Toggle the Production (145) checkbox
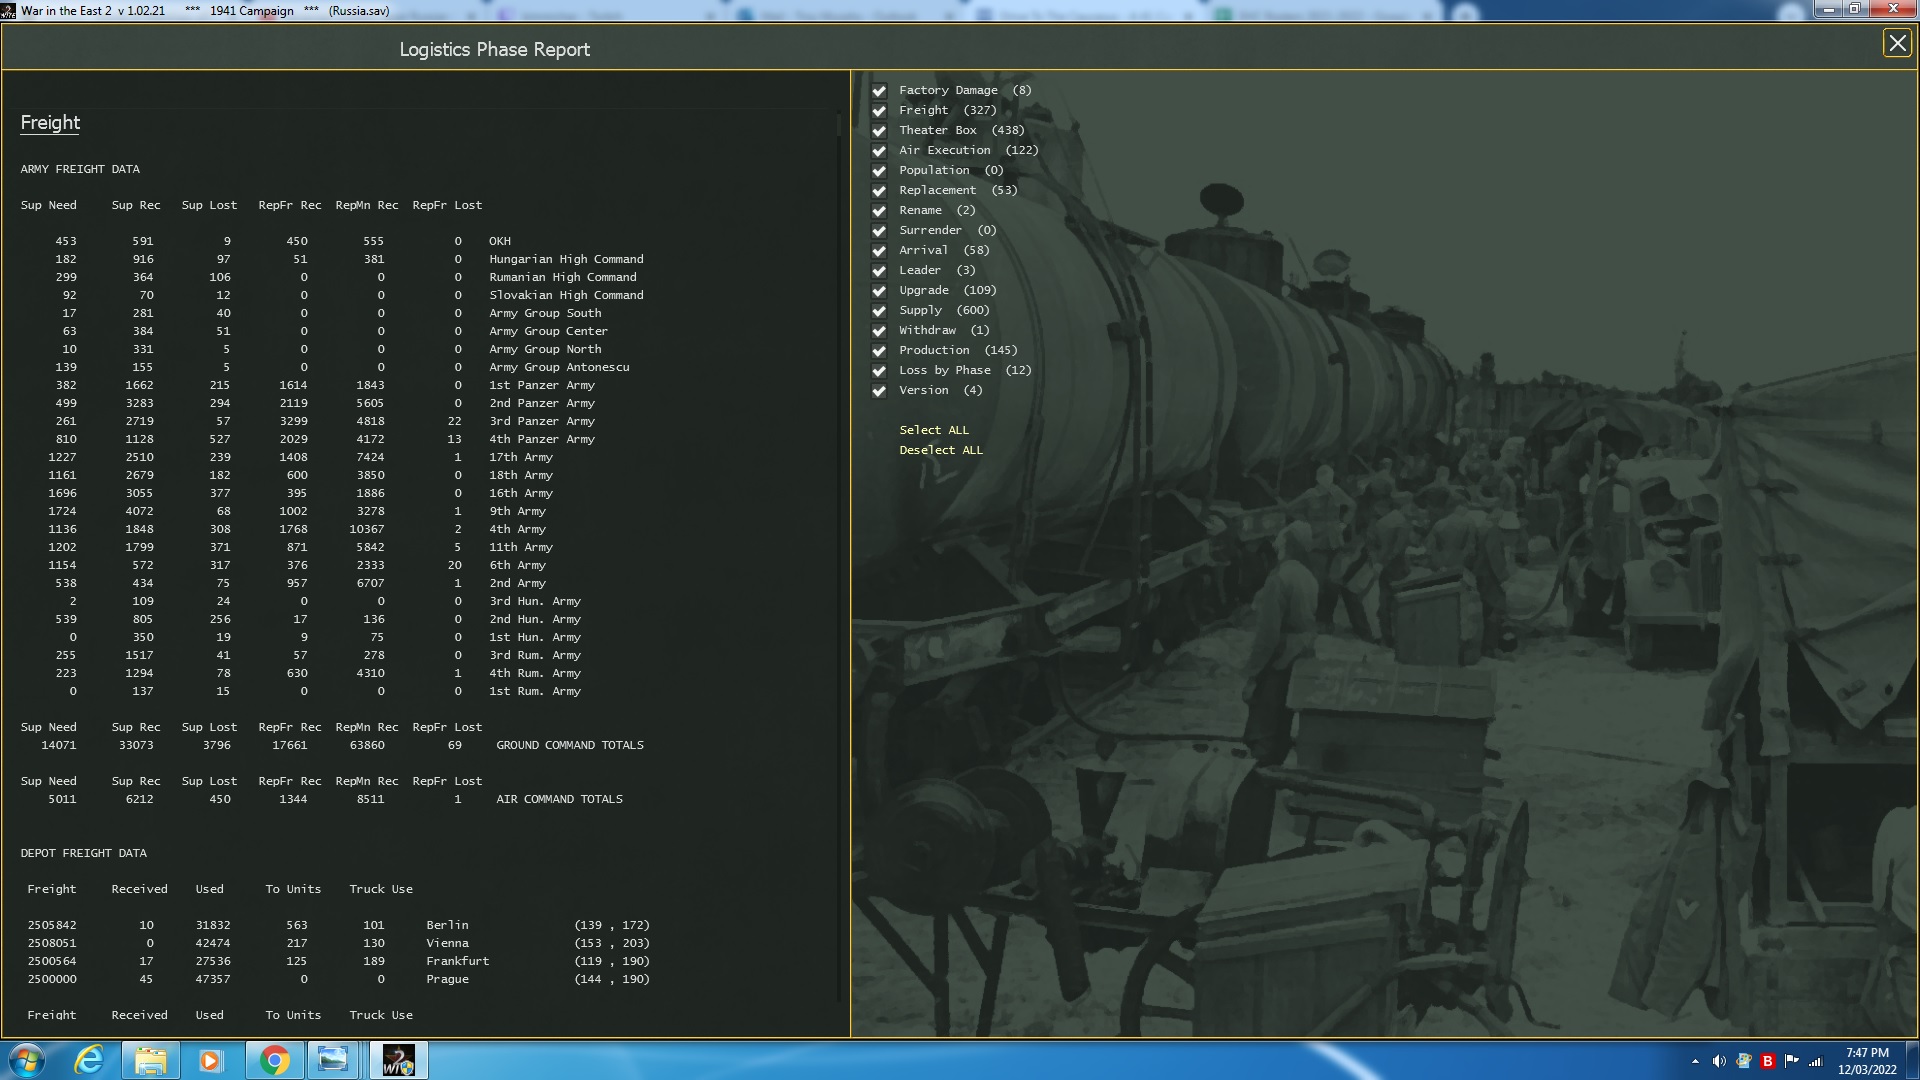 (x=879, y=351)
